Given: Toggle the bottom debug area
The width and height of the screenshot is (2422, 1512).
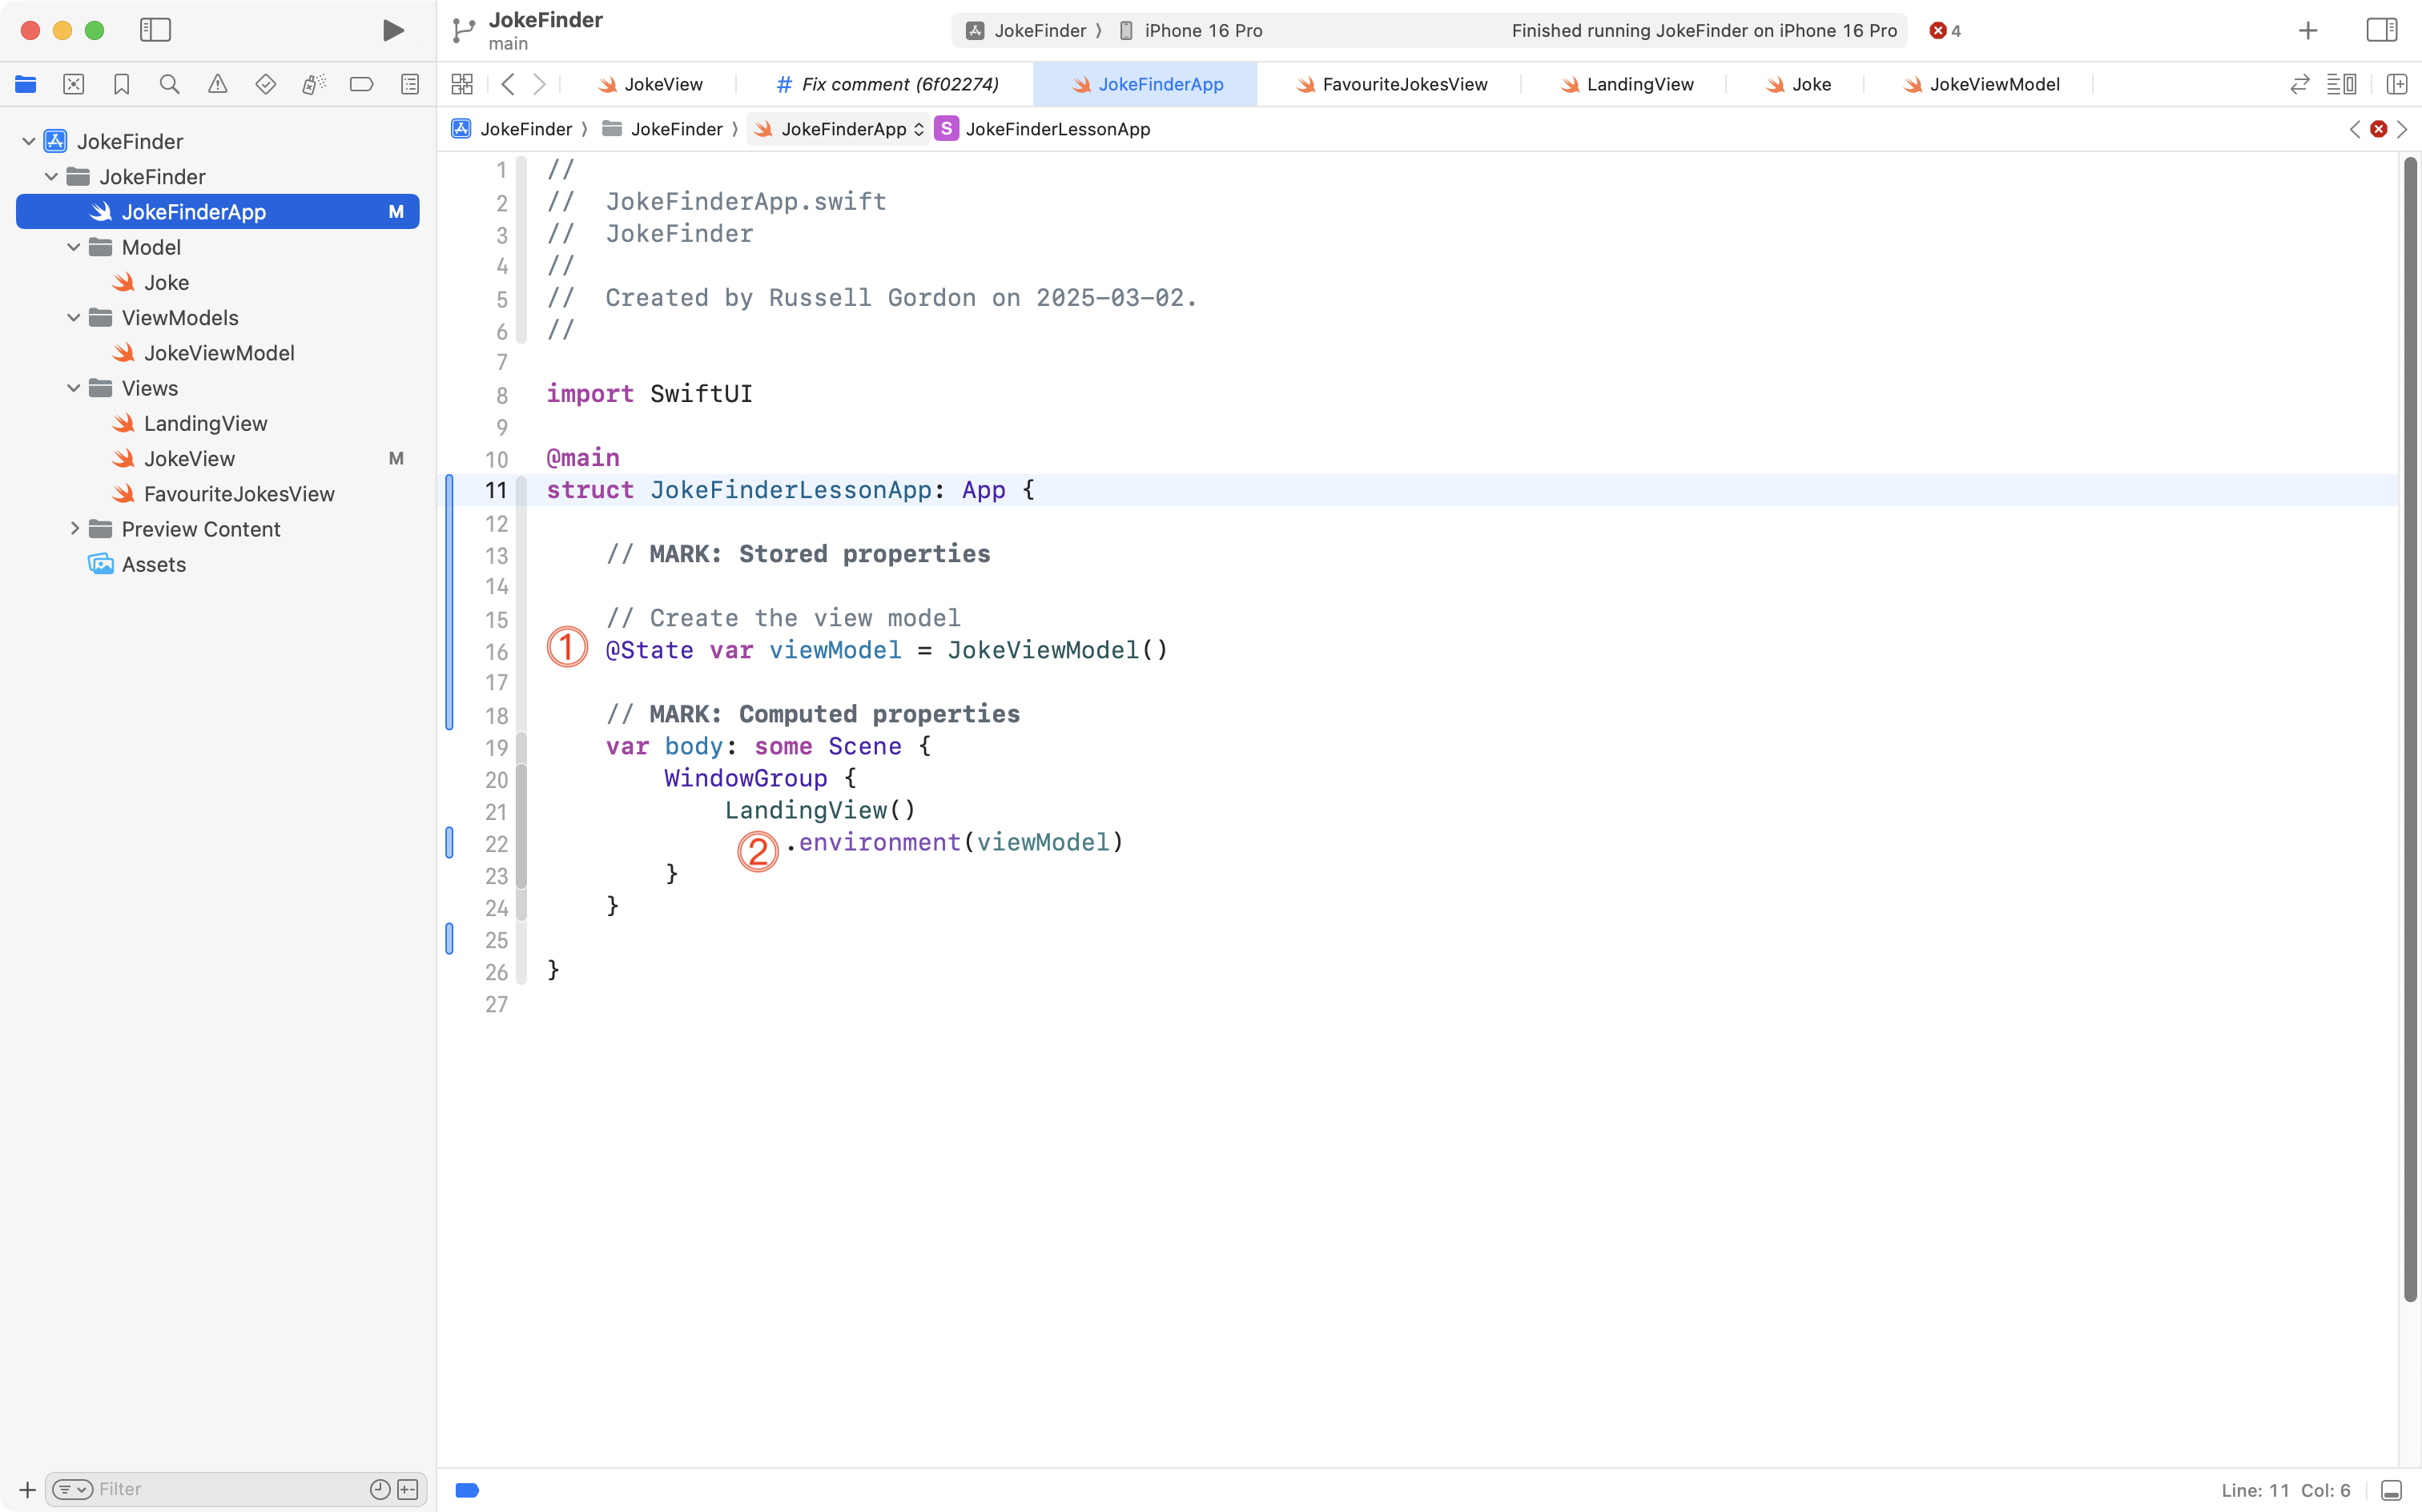Looking at the screenshot, I should click(x=2391, y=1490).
